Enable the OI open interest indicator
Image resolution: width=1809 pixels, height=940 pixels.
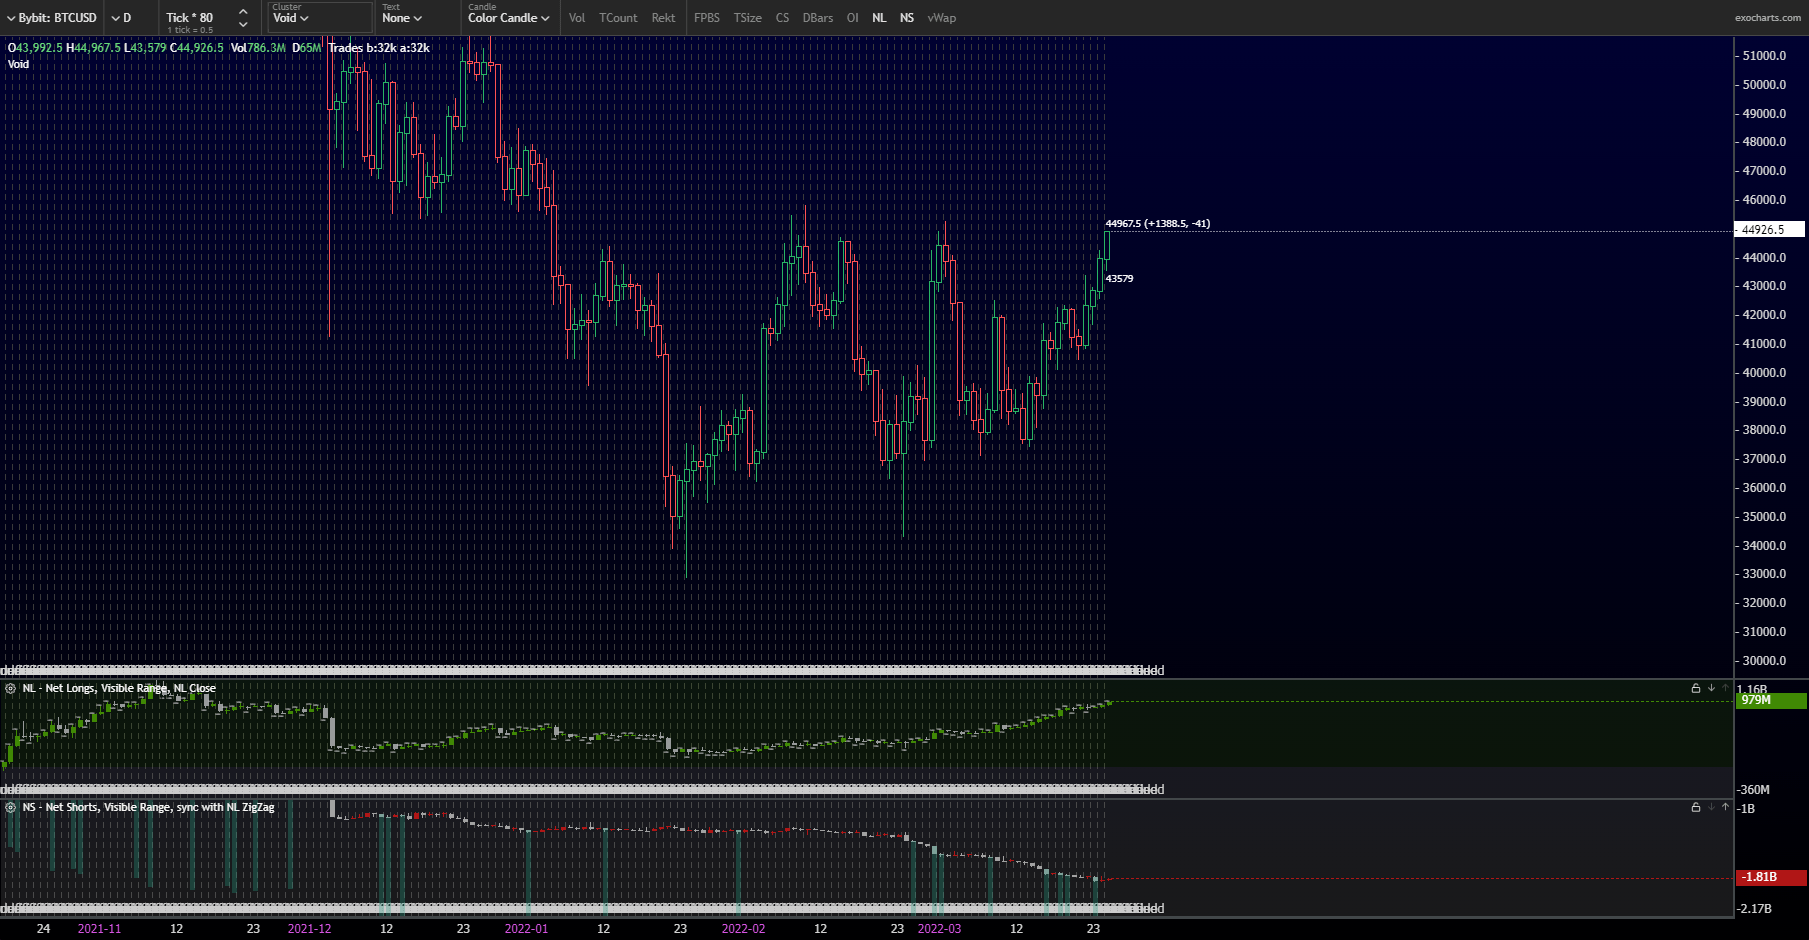click(x=852, y=18)
